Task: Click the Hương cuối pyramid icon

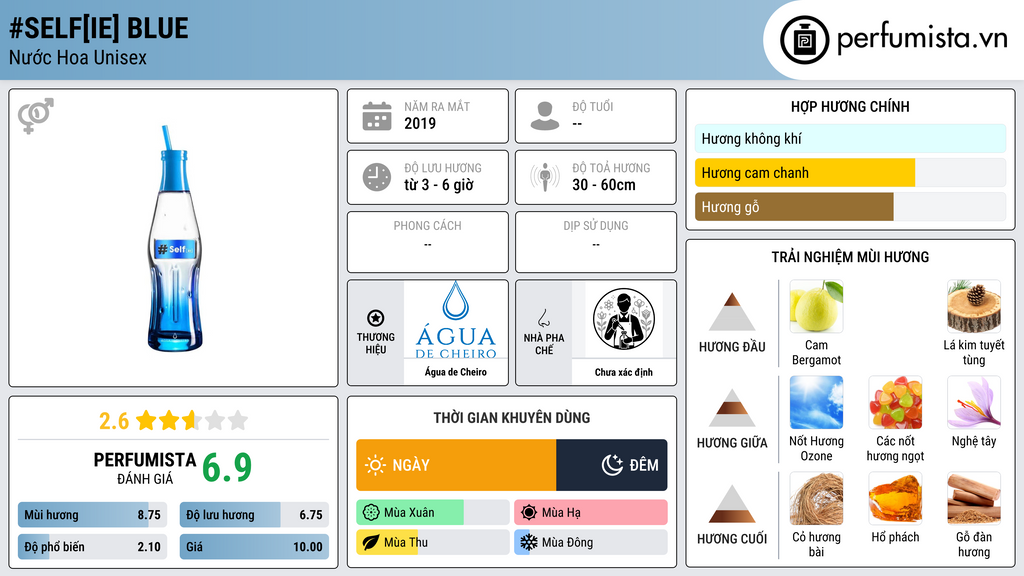Action: (732, 504)
